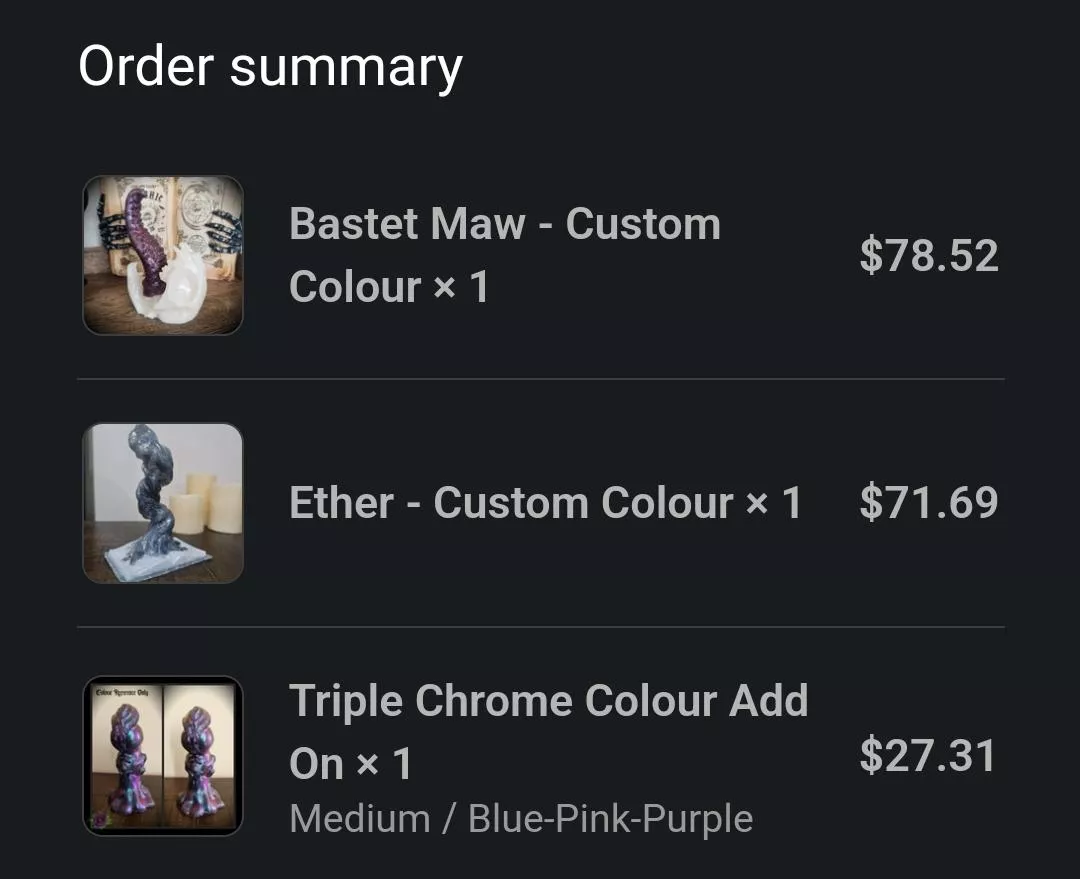
Task: Click the × 1 quantity of Triple Chrome
Action: pos(384,765)
